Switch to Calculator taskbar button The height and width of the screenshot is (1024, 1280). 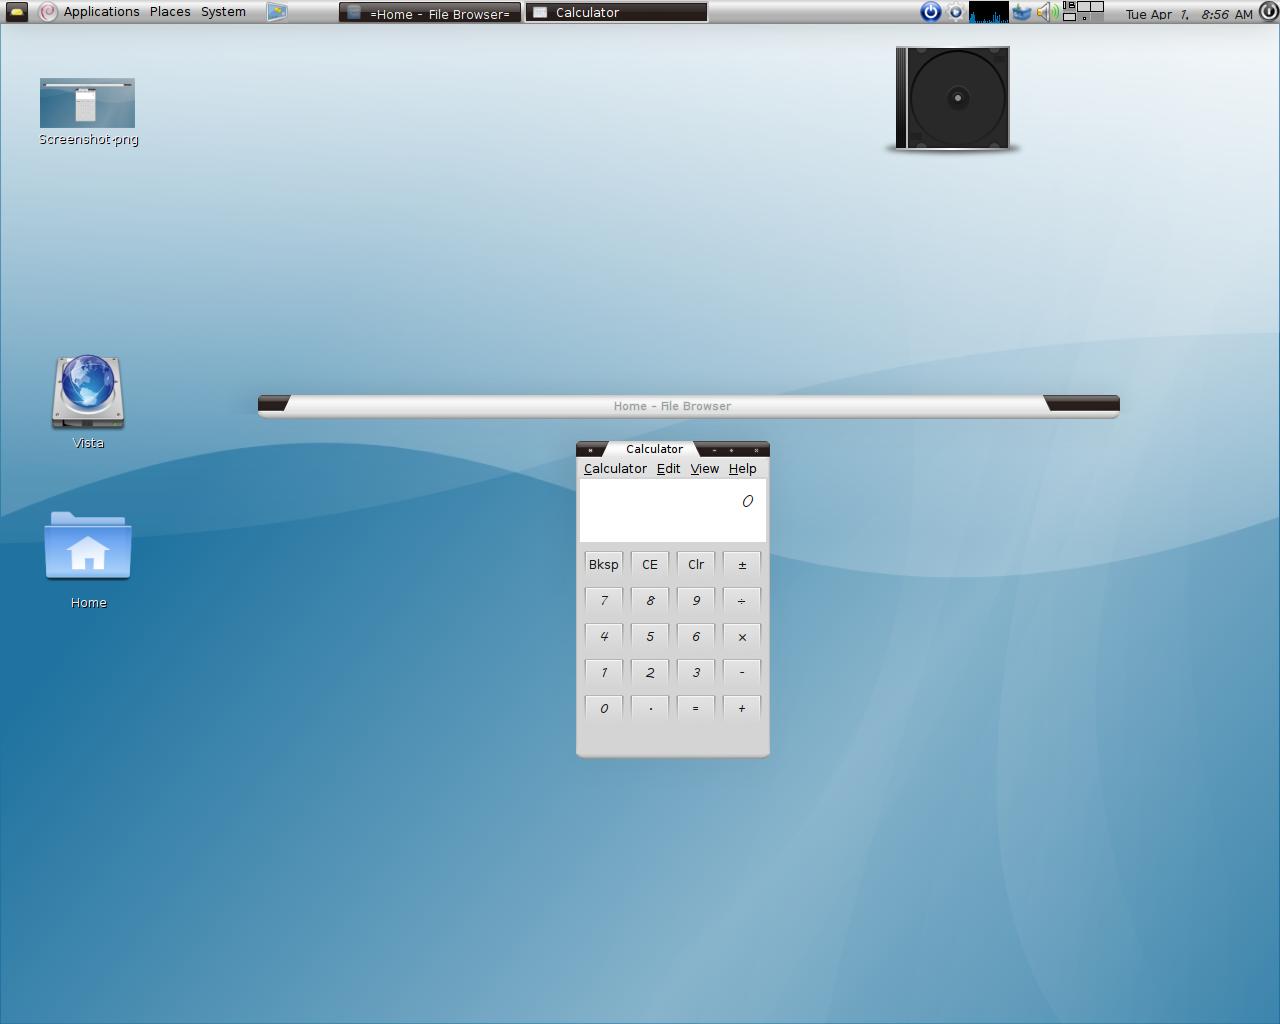coord(617,13)
